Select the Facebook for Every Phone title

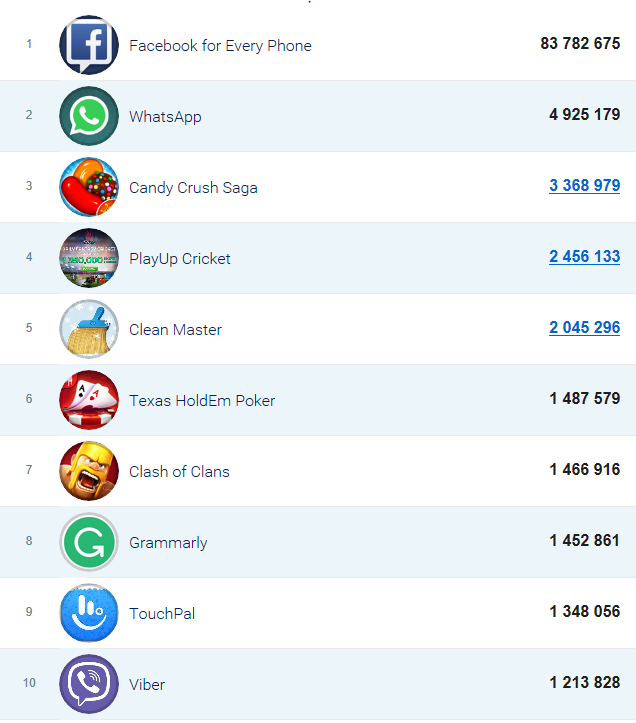click(220, 46)
